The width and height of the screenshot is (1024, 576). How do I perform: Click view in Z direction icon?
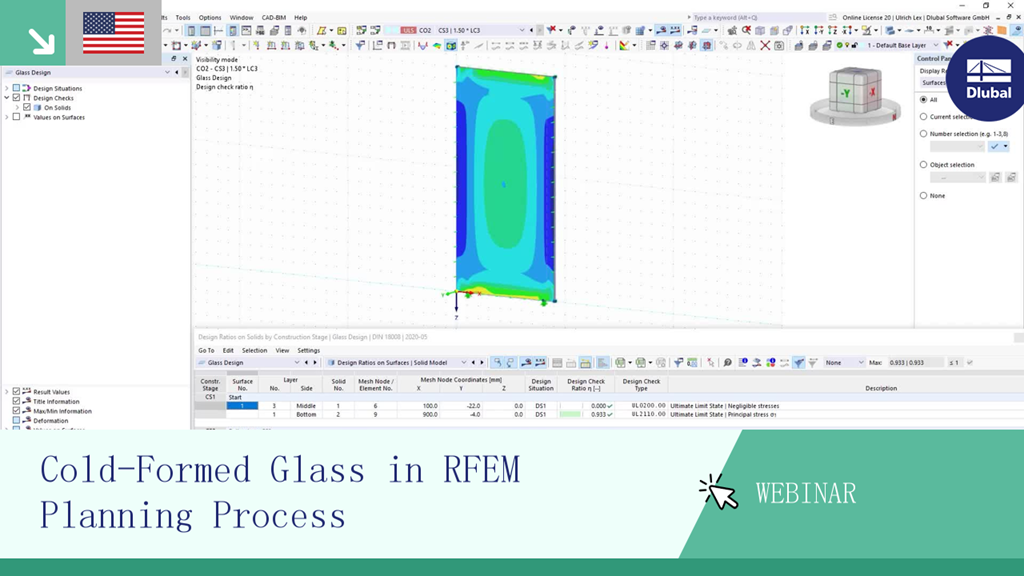point(833,30)
